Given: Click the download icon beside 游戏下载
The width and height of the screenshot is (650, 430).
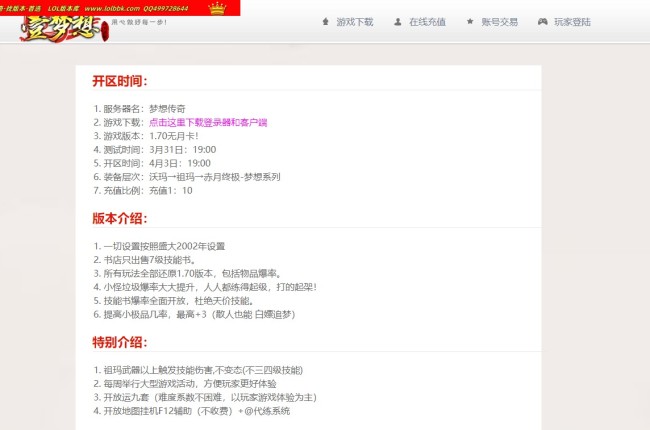Looking at the screenshot, I should click(x=325, y=22).
